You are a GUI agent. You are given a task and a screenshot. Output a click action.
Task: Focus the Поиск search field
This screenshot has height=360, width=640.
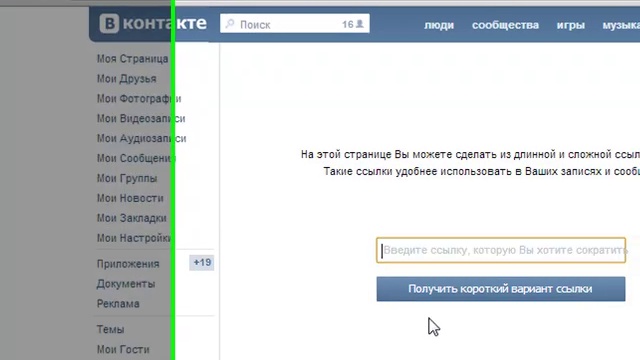tap(295, 24)
